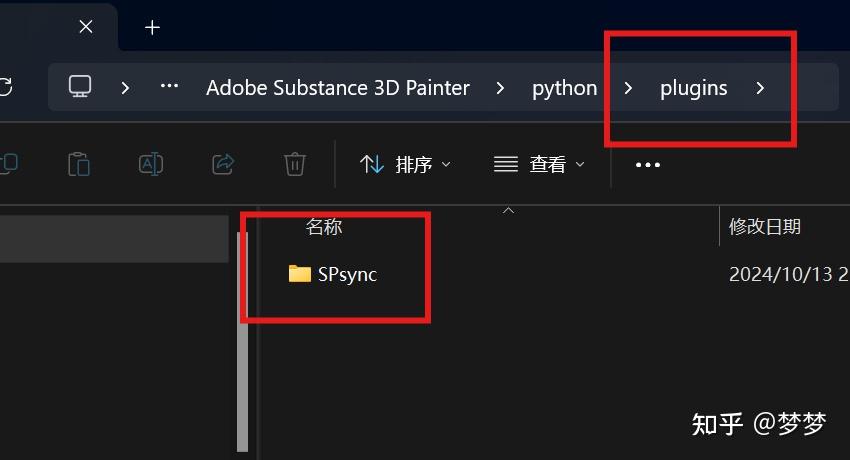The image size is (850, 460).
Task: Click the share icon
Action: click(223, 164)
